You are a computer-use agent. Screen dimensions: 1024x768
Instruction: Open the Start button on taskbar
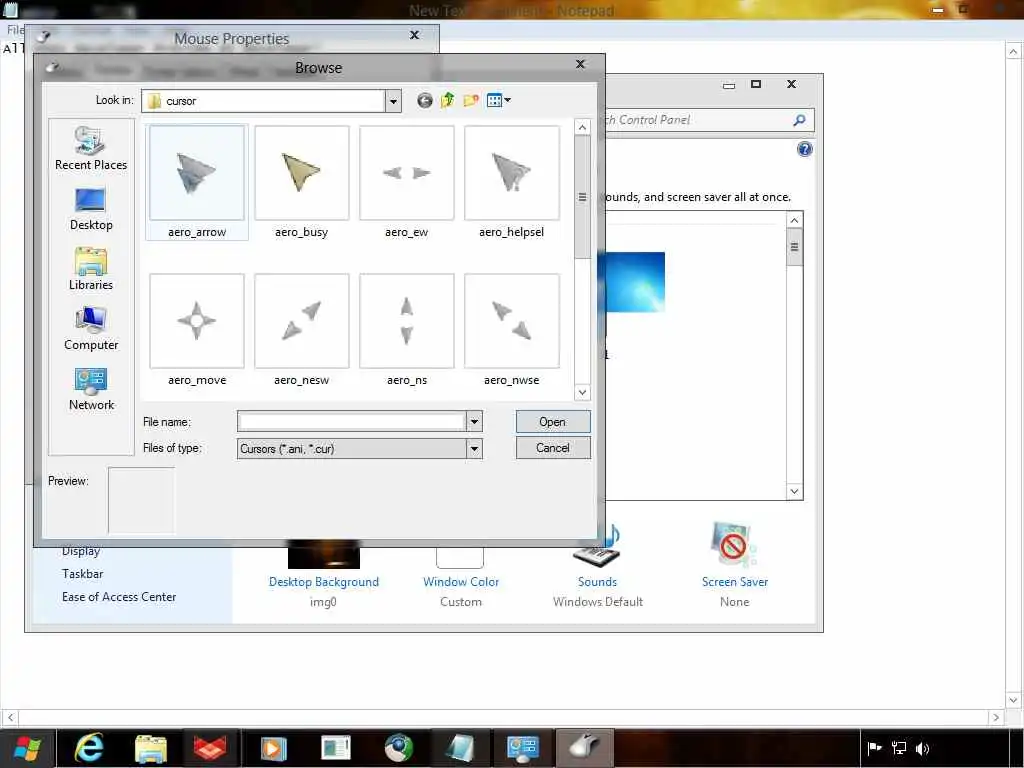coord(27,748)
